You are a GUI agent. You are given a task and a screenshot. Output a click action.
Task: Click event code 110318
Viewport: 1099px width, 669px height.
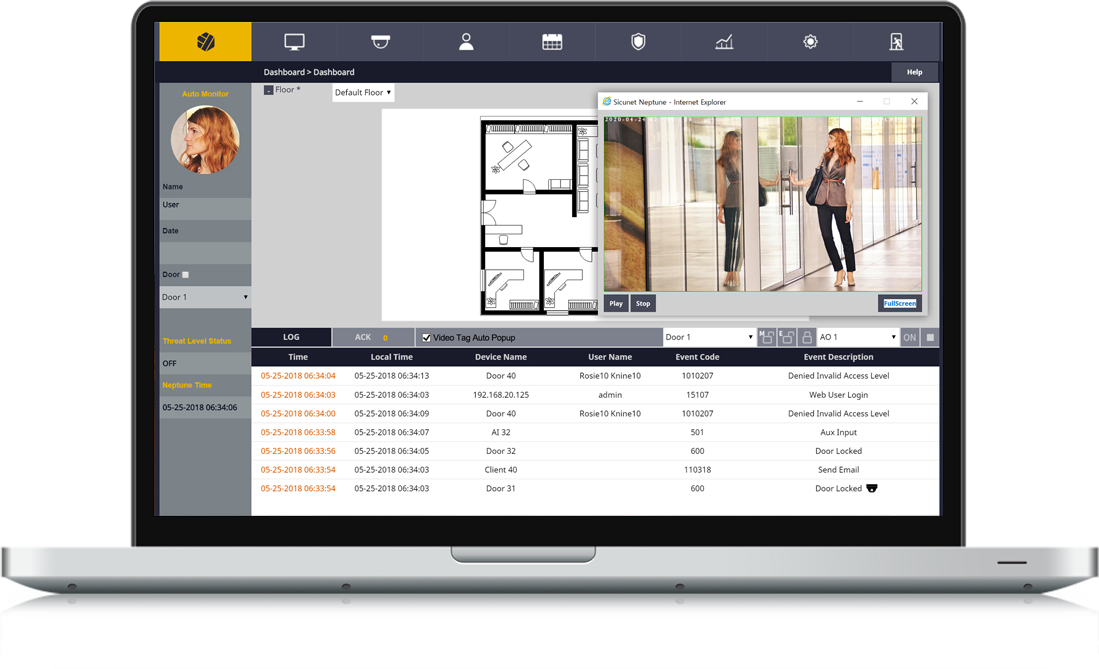click(697, 470)
